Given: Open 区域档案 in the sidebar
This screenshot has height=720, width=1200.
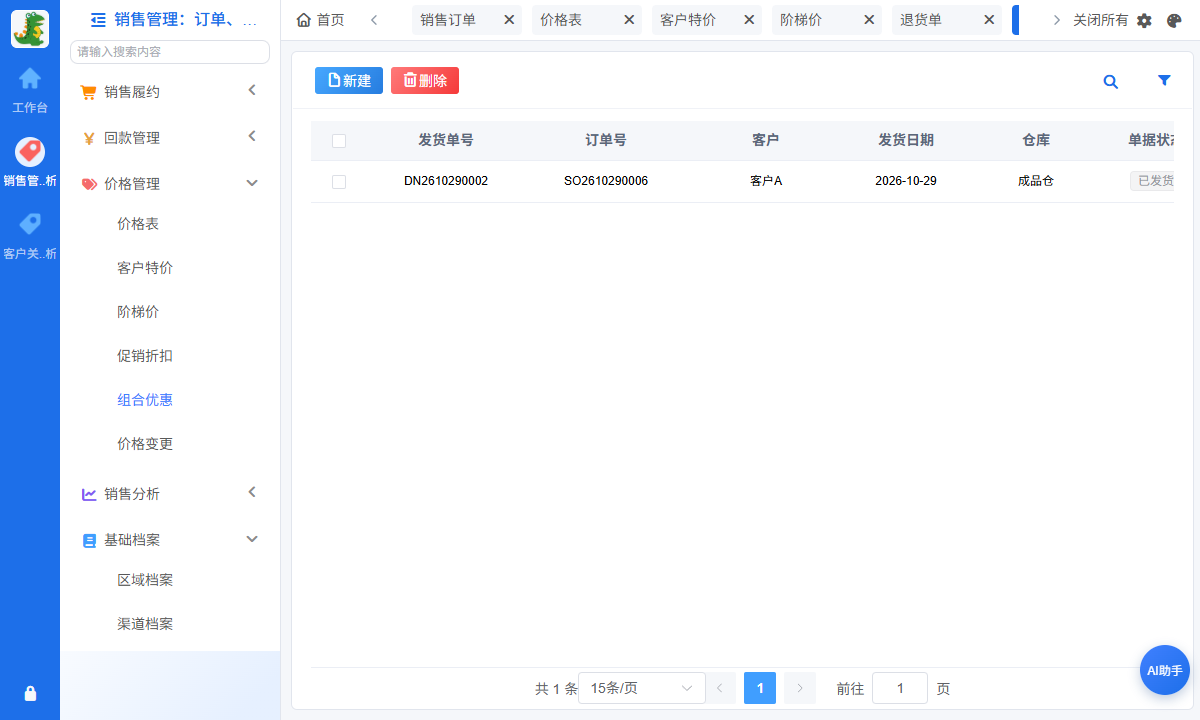Looking at the screenshot, I should point(145,580).
